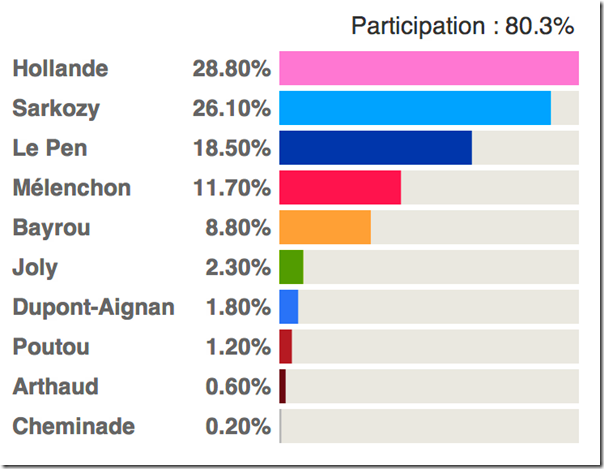
Task: Click the small blue Dupont-Aignan bar
Action: pyautogui.click(x=289, y=306)
